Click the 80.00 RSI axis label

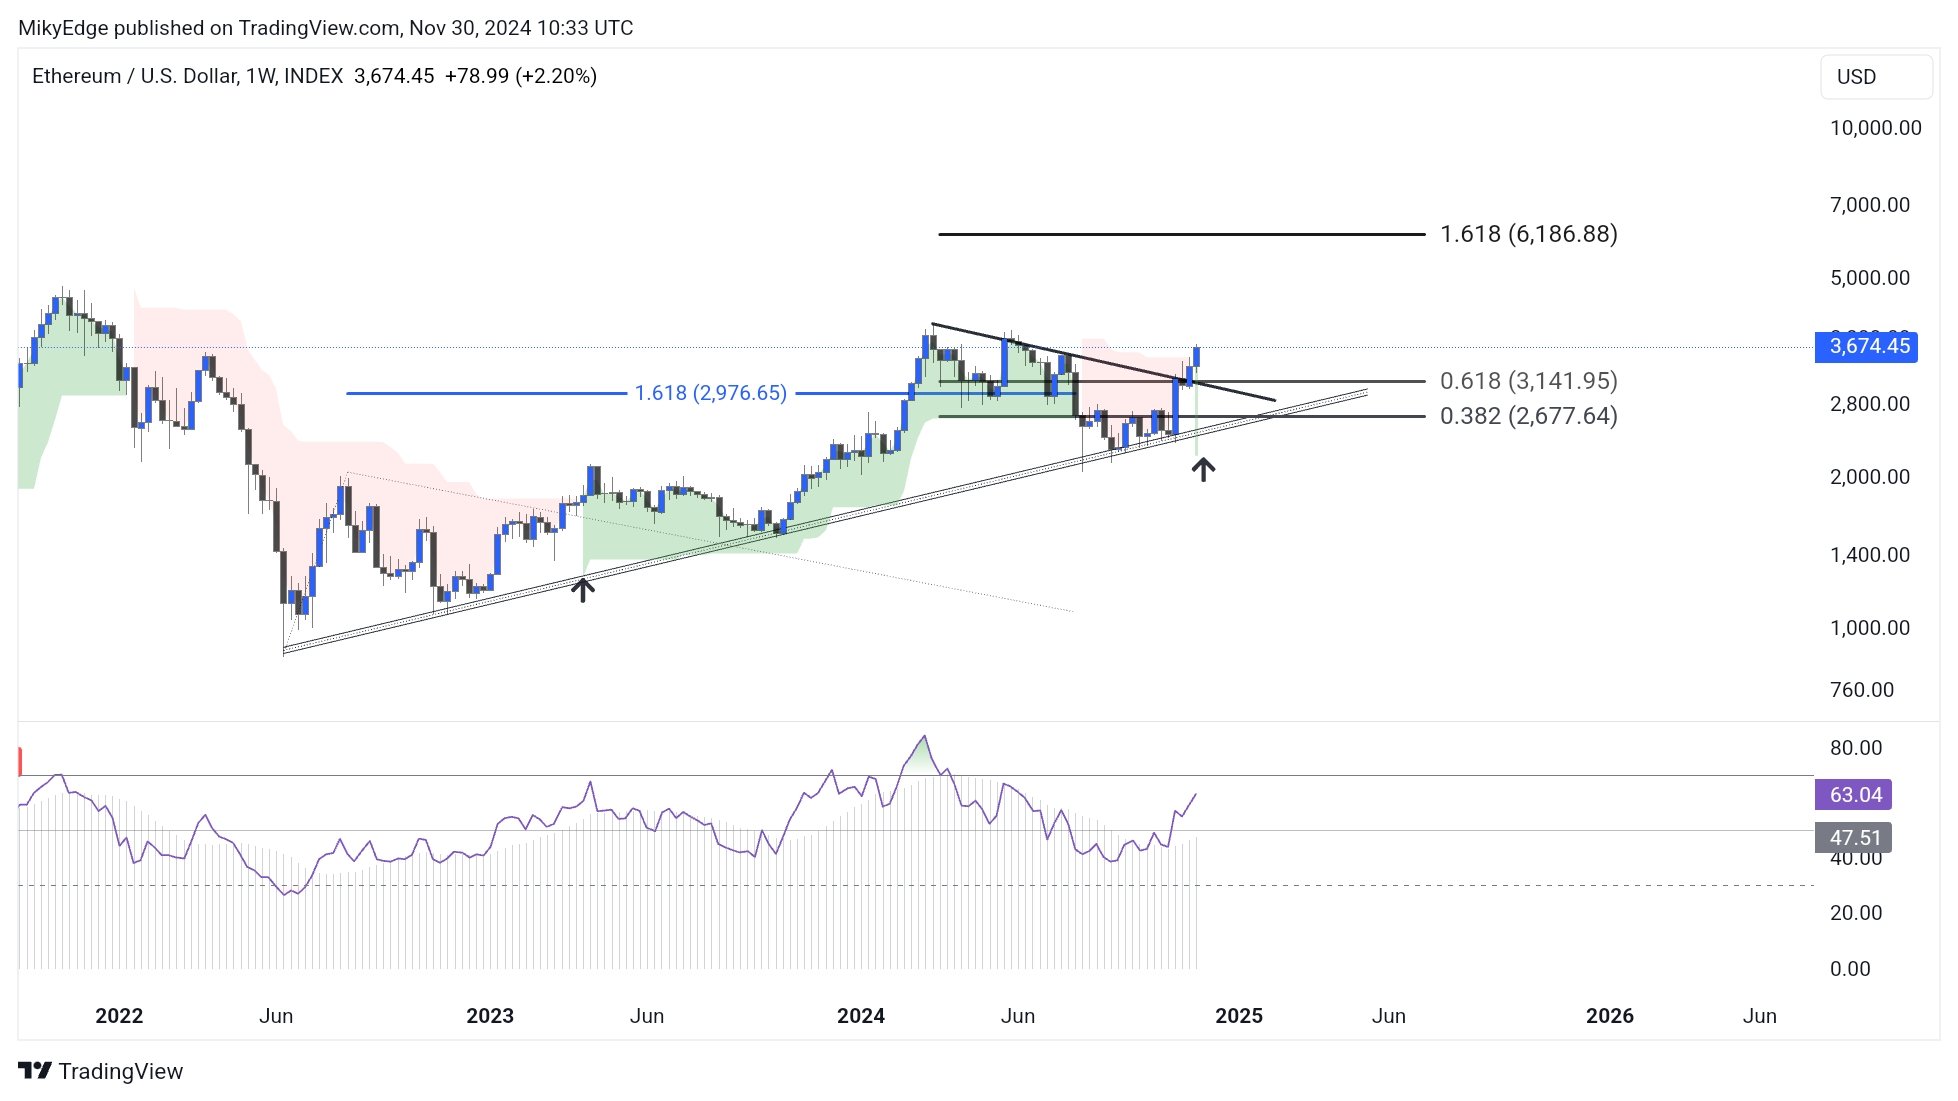pos(1855,748)
